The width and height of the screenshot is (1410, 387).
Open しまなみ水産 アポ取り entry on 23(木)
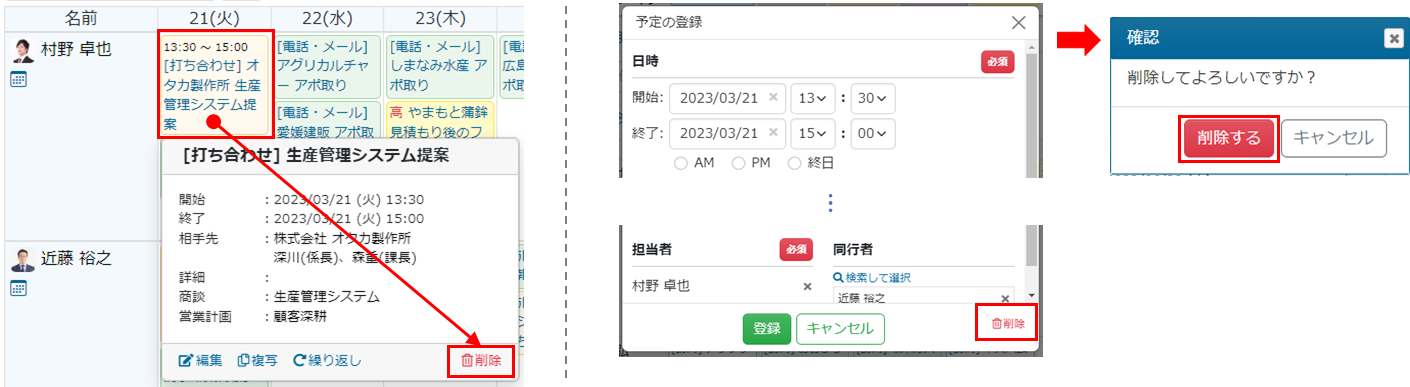click(439, 66)
